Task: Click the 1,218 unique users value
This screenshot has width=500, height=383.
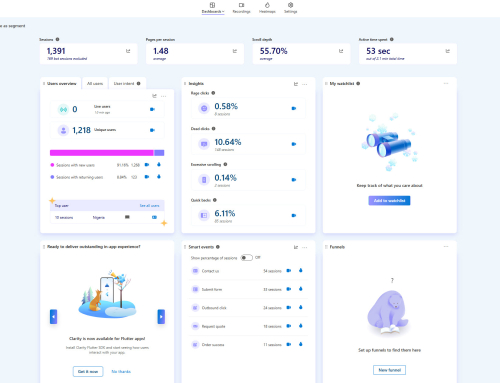Action: tap(81, 130)
